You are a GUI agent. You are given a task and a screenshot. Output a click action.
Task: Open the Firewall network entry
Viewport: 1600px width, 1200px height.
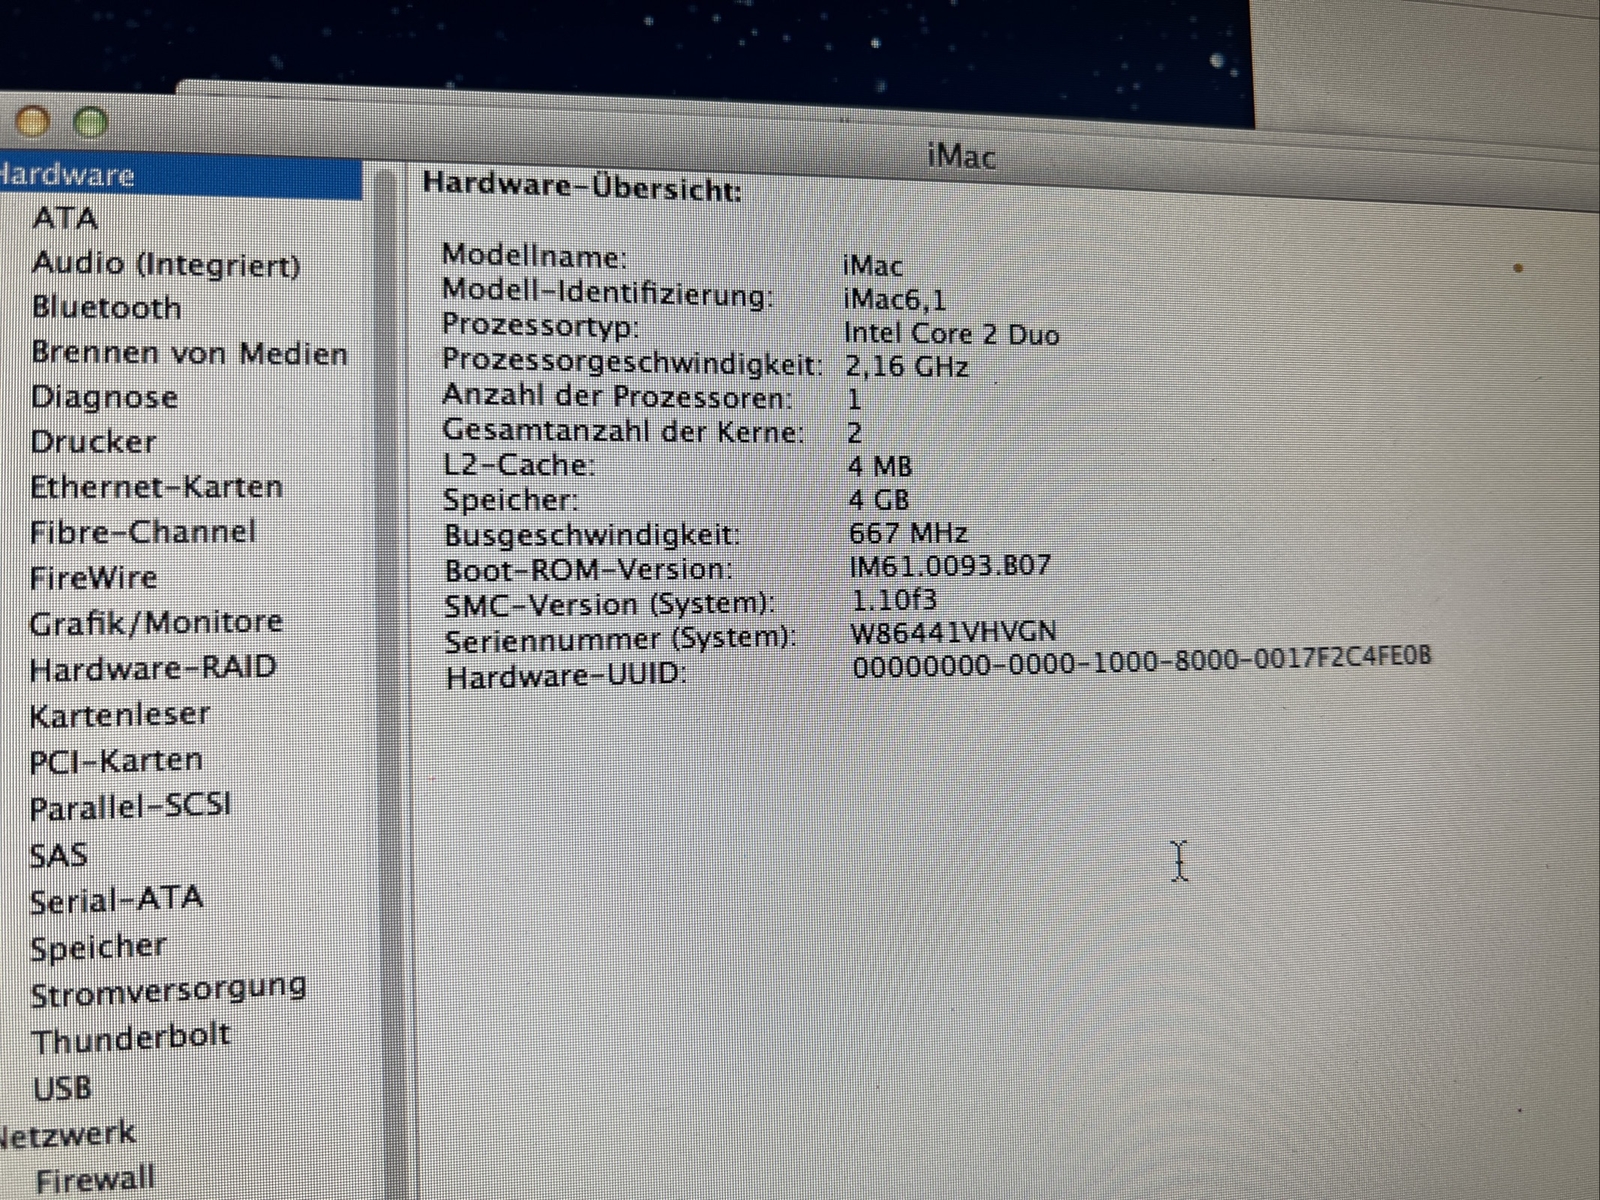point(95,1180)
